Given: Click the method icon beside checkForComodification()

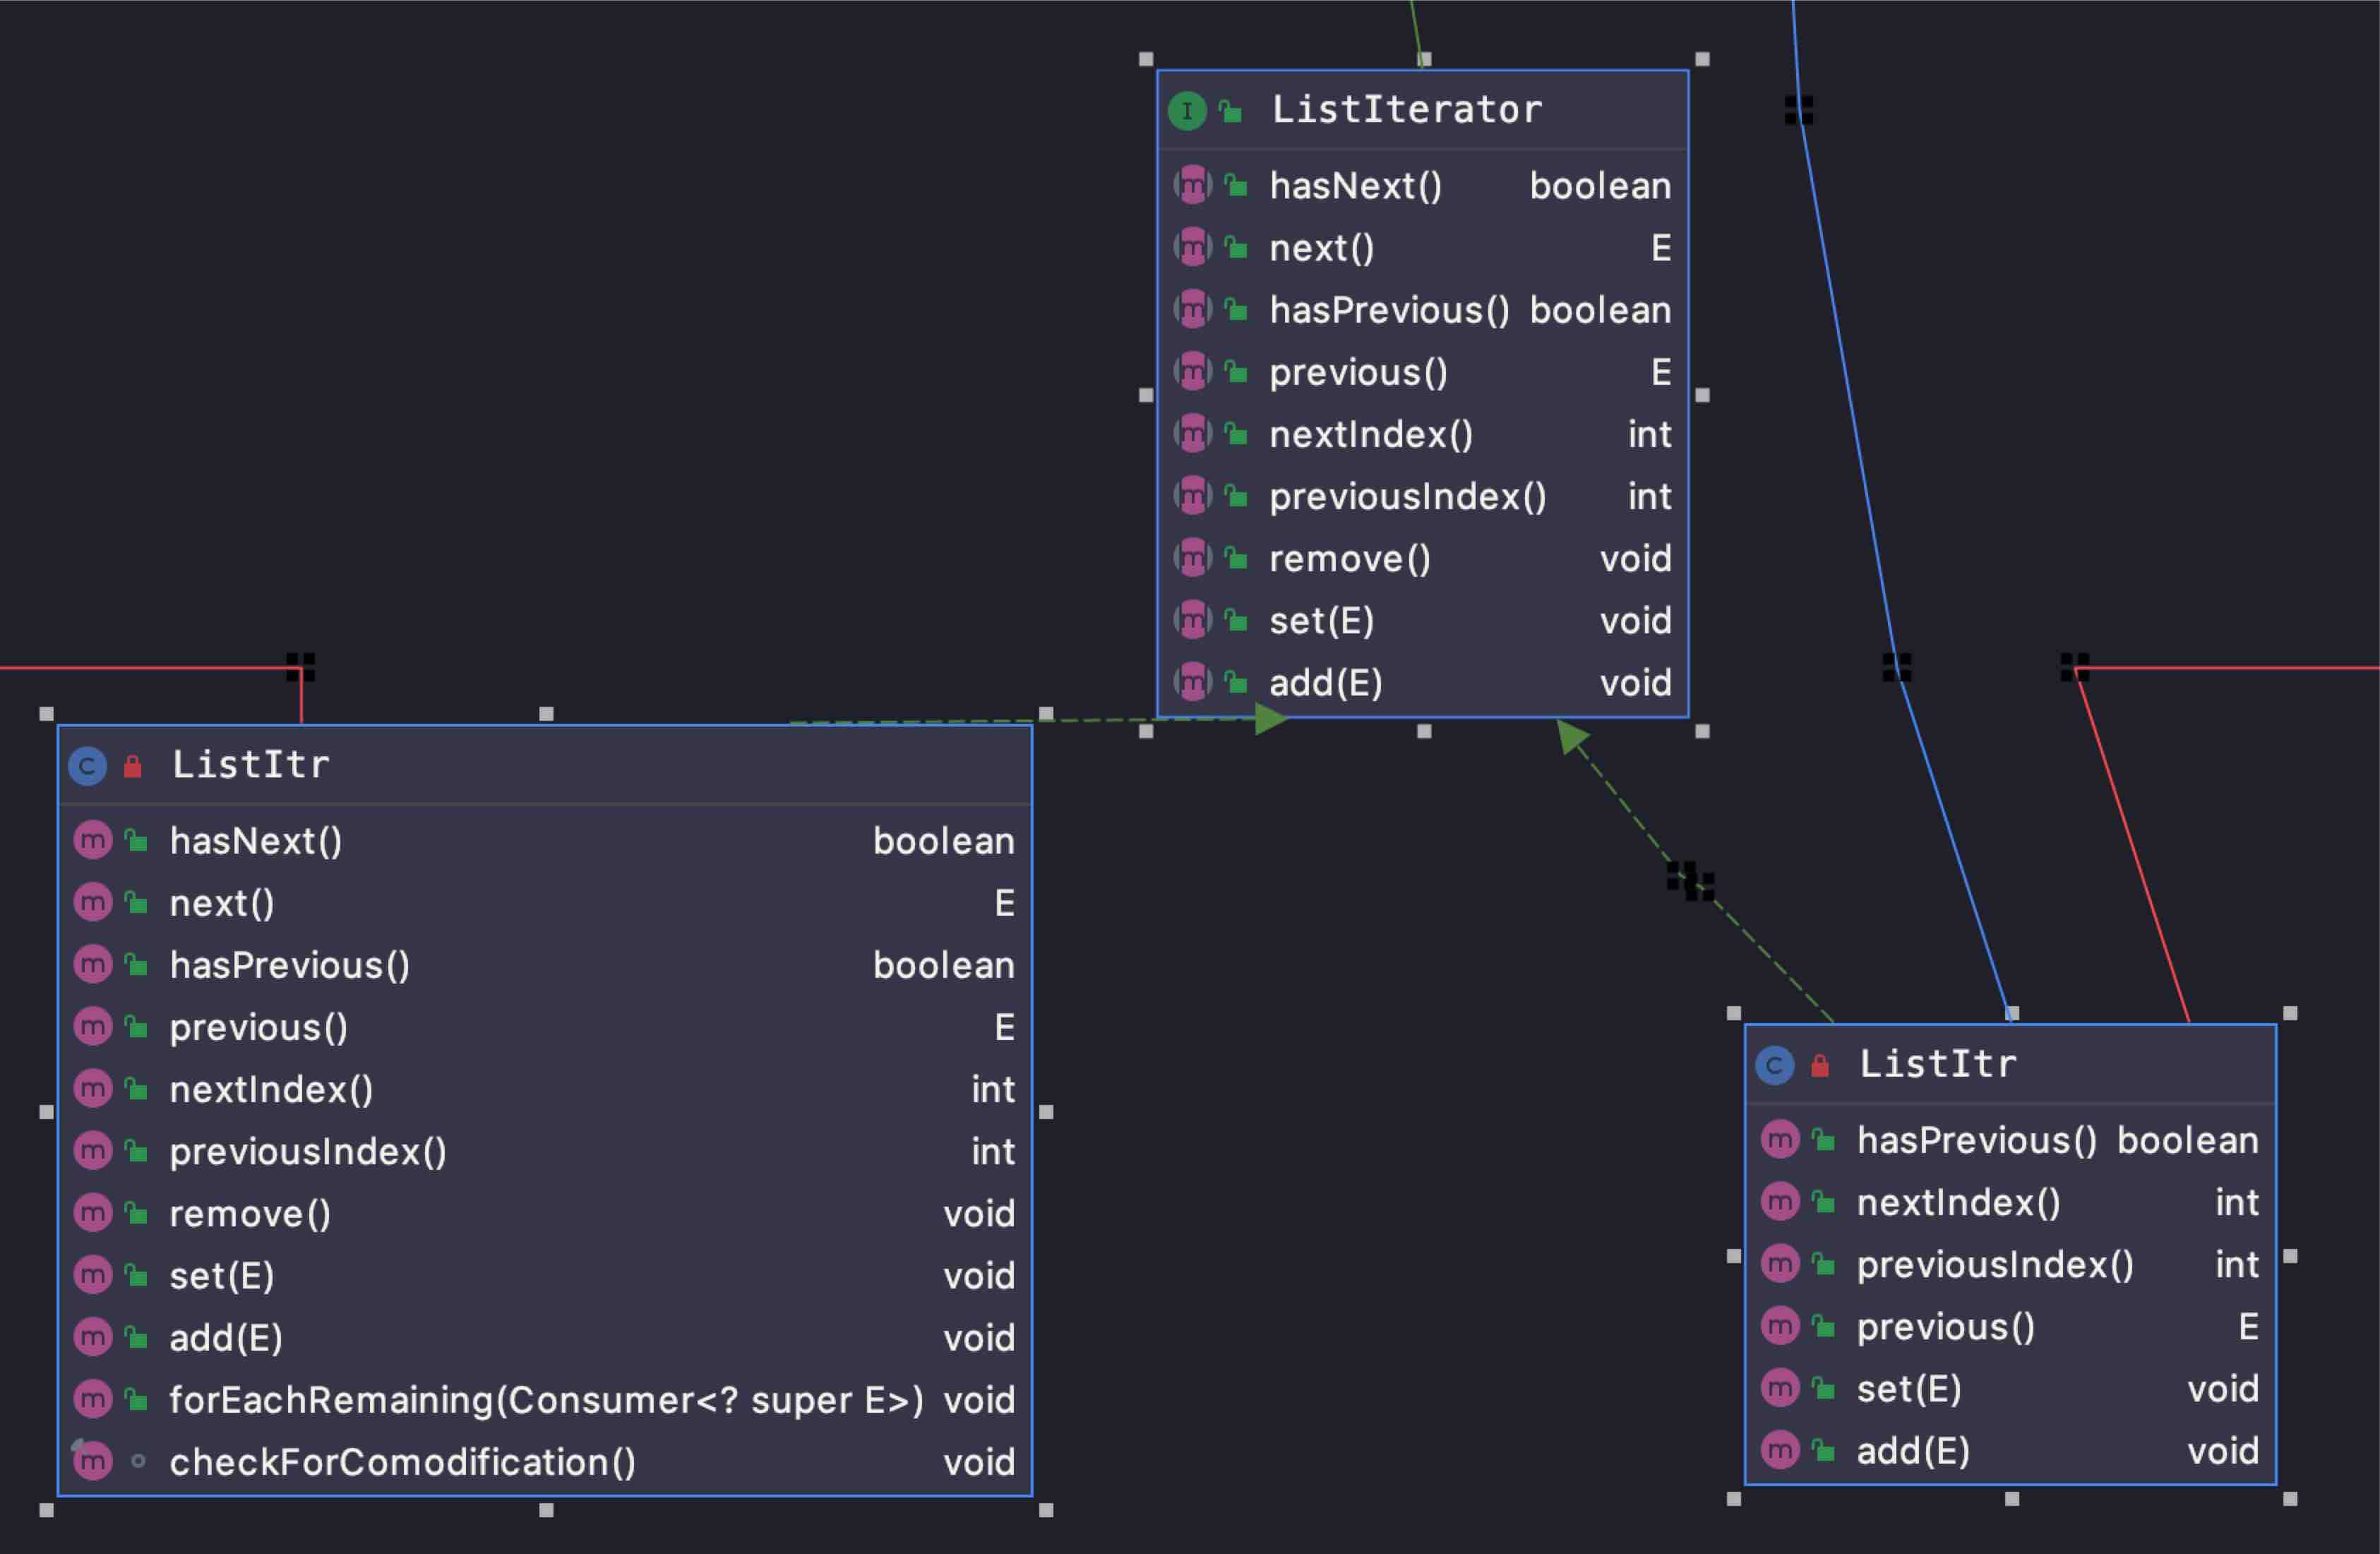Looking at the screenshot, I should (x=93, y=1462).
